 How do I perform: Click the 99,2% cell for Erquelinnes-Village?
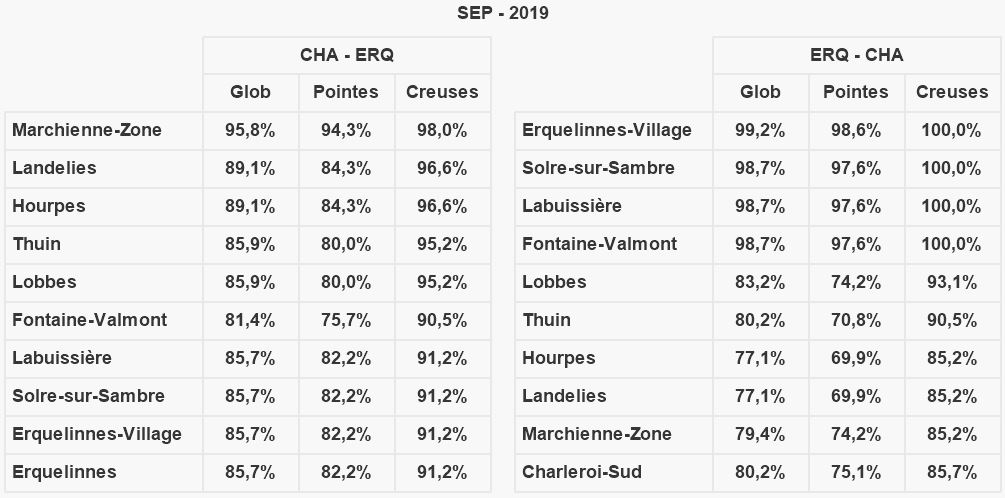click(760, 130)
